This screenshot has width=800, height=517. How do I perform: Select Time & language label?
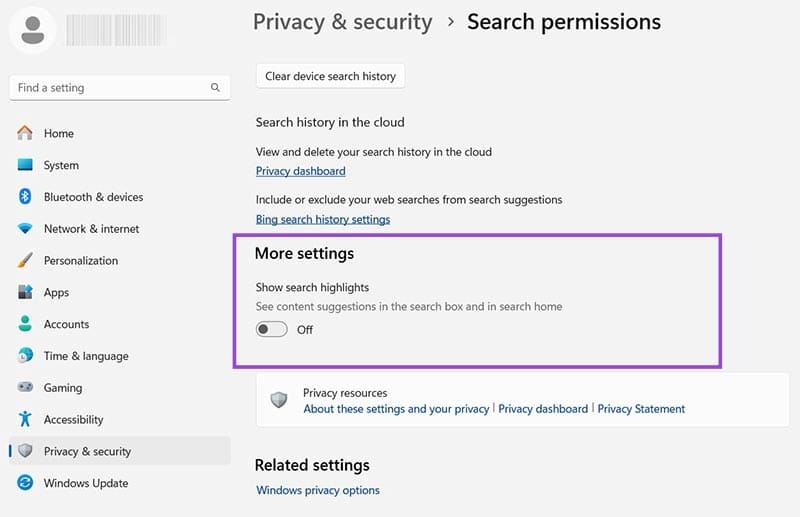86,356
